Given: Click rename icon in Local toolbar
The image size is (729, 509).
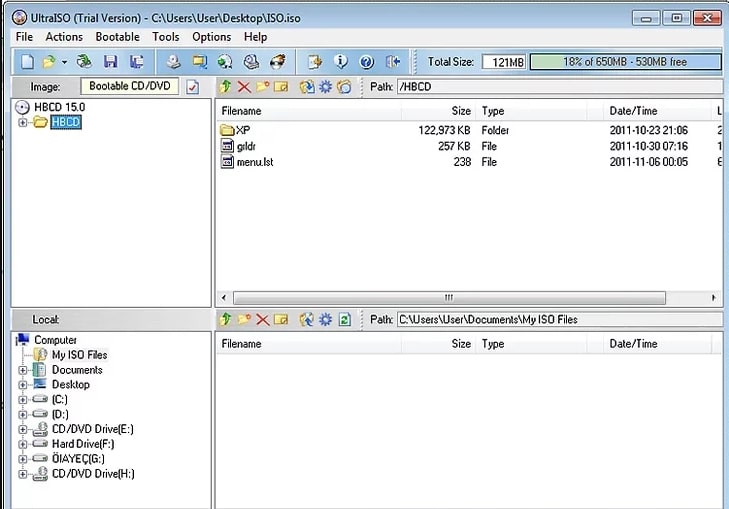Looking at the screenshot, I should coord(281,320).
